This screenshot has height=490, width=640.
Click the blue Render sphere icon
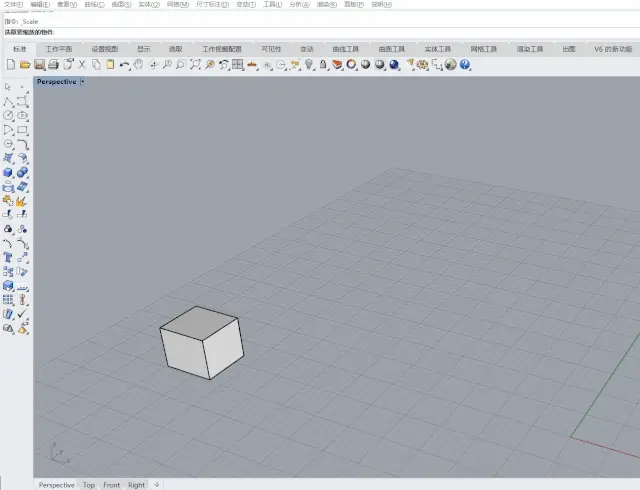394,65
